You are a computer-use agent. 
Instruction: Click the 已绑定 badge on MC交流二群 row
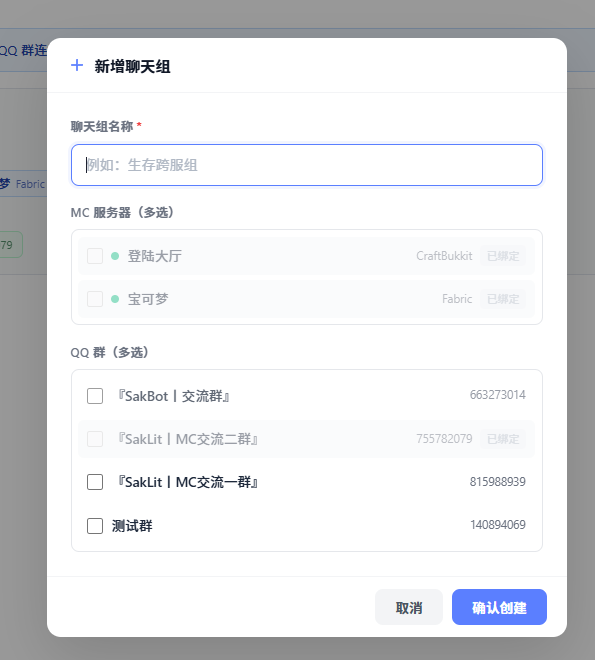click(503, 439)
